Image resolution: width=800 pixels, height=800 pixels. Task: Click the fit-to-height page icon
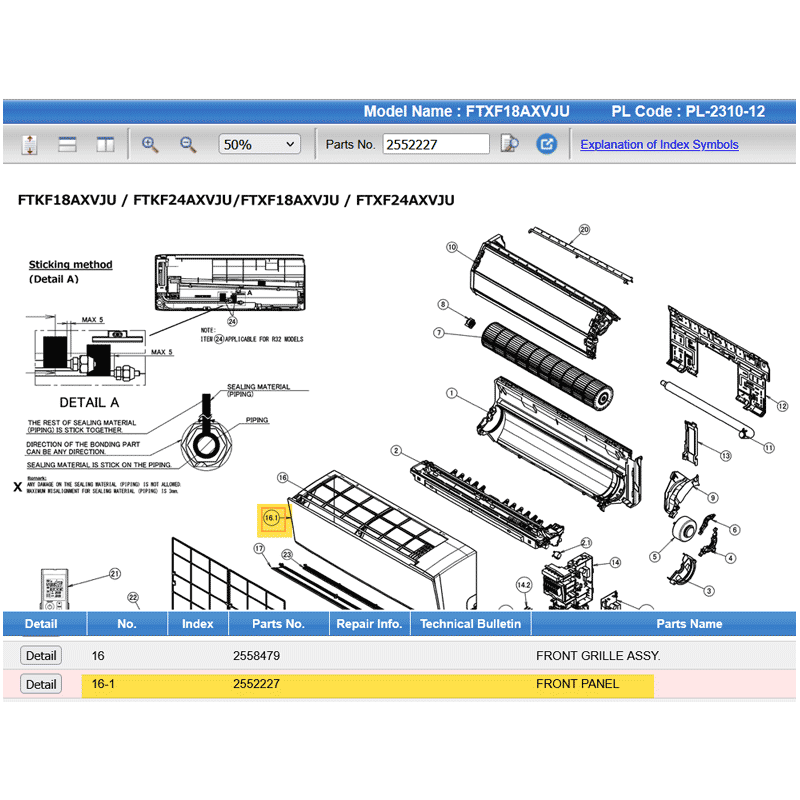(29, 145)
